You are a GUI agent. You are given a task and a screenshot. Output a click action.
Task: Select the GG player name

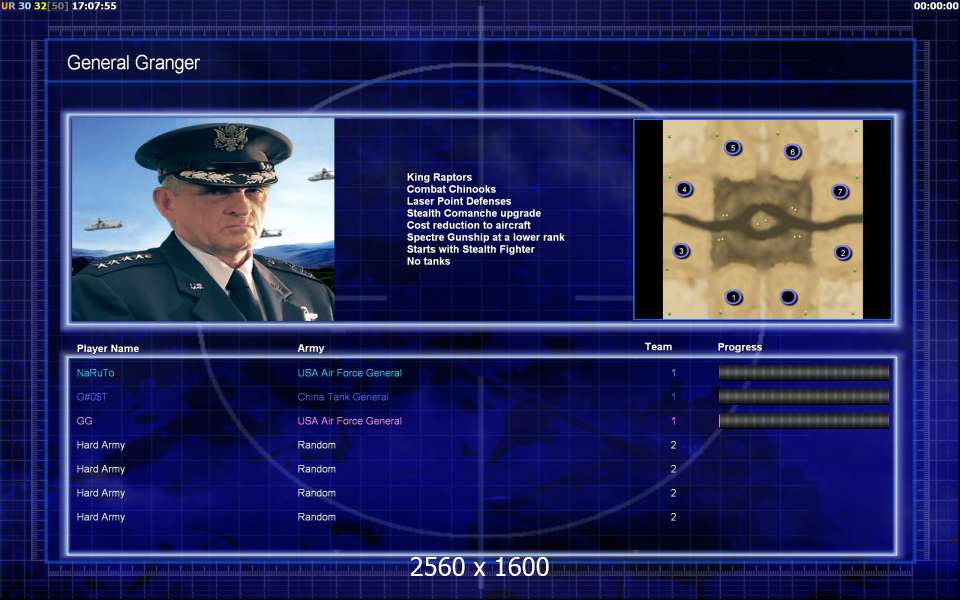pos(84,421)
